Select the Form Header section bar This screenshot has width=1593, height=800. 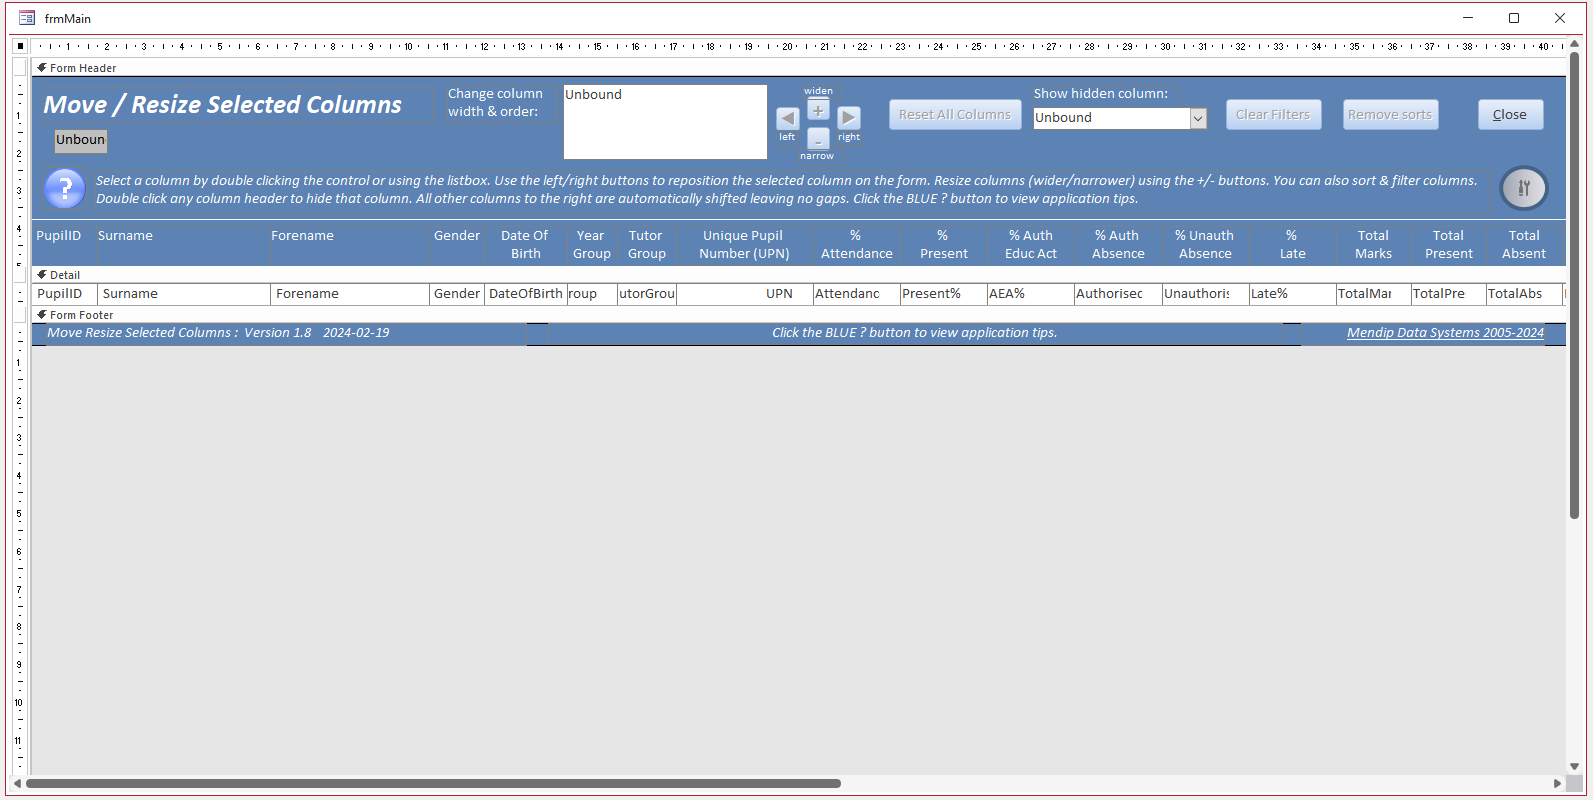[x=798, y=68]
